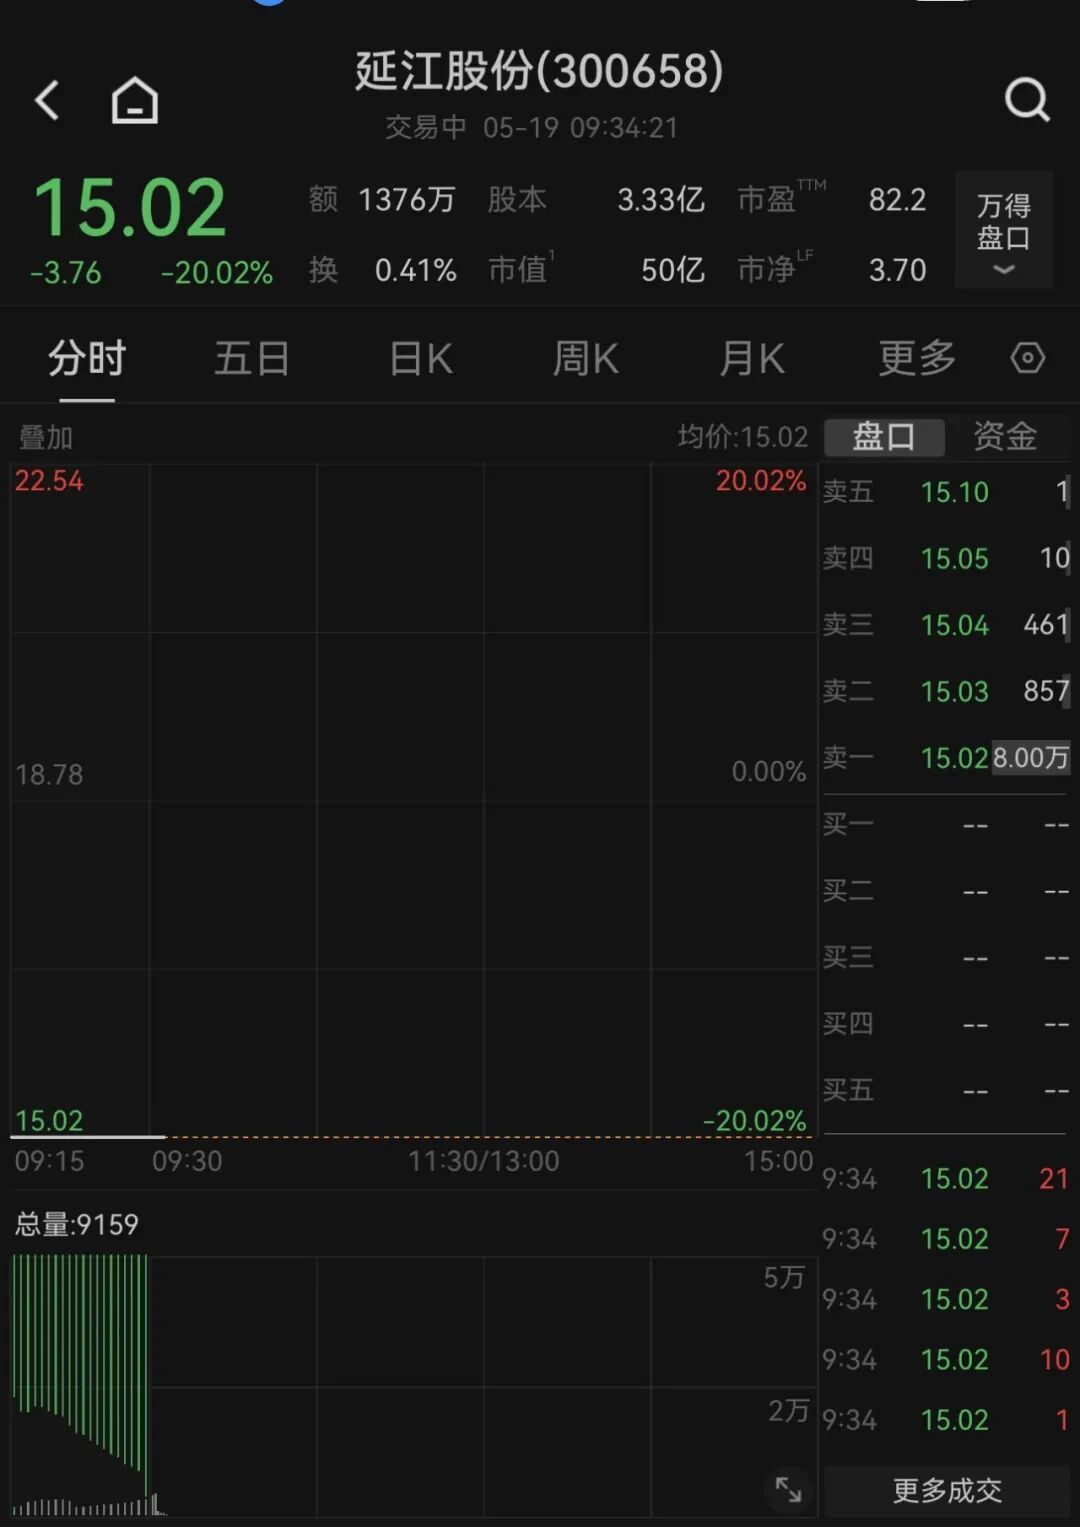Tap the intraday price line at the limit-down level

tap(88, 1136)
